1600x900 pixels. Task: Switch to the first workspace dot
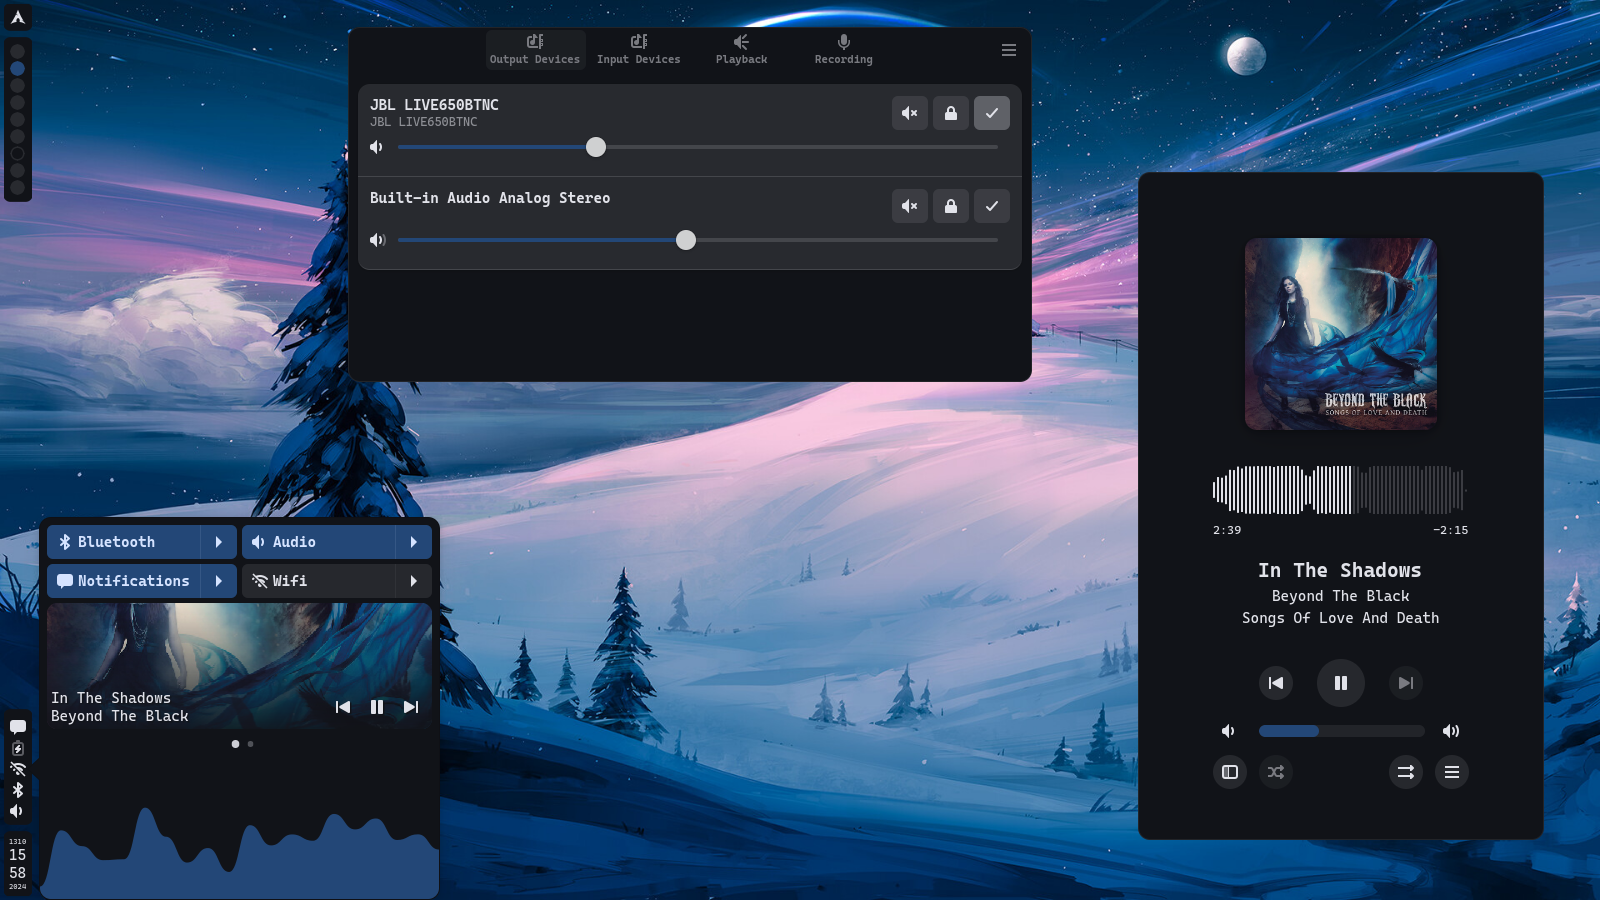coord(17,51)
